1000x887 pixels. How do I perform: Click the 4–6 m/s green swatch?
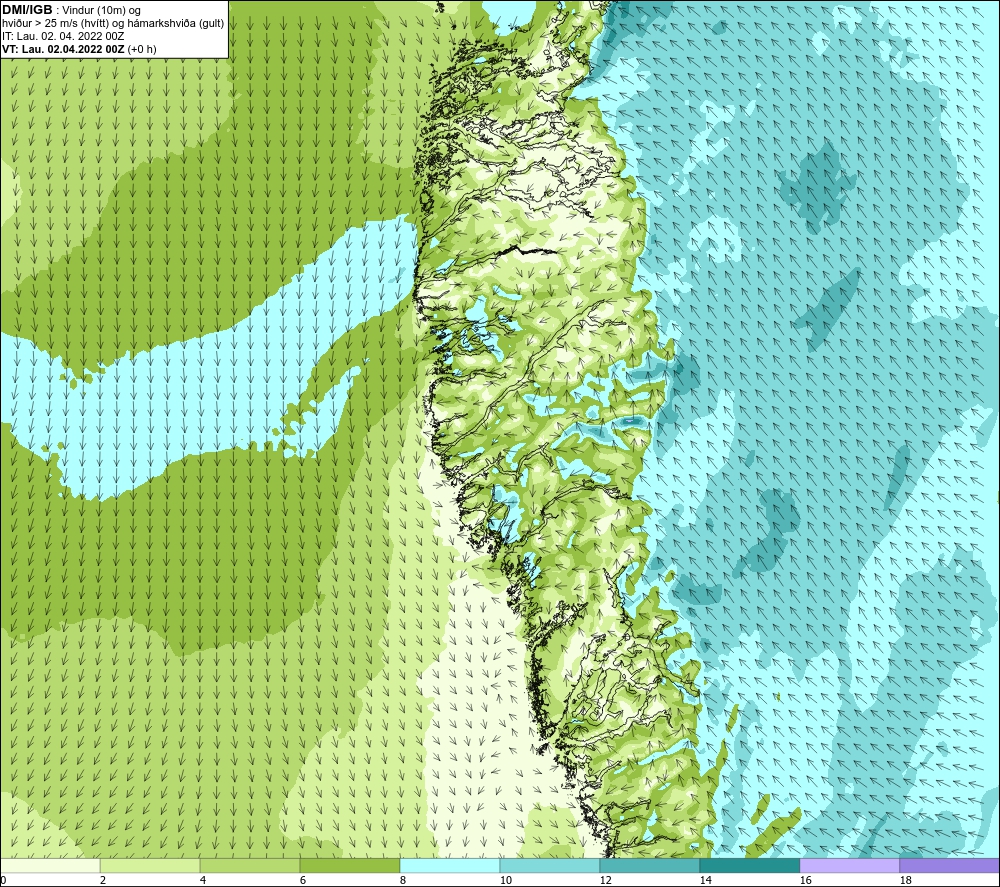pos(250,865)
